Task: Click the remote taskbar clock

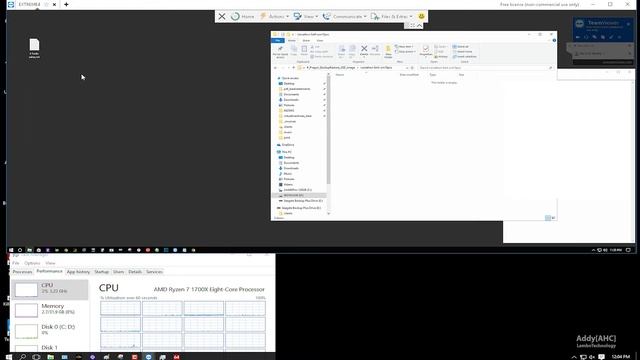Action: coord(616,250)
